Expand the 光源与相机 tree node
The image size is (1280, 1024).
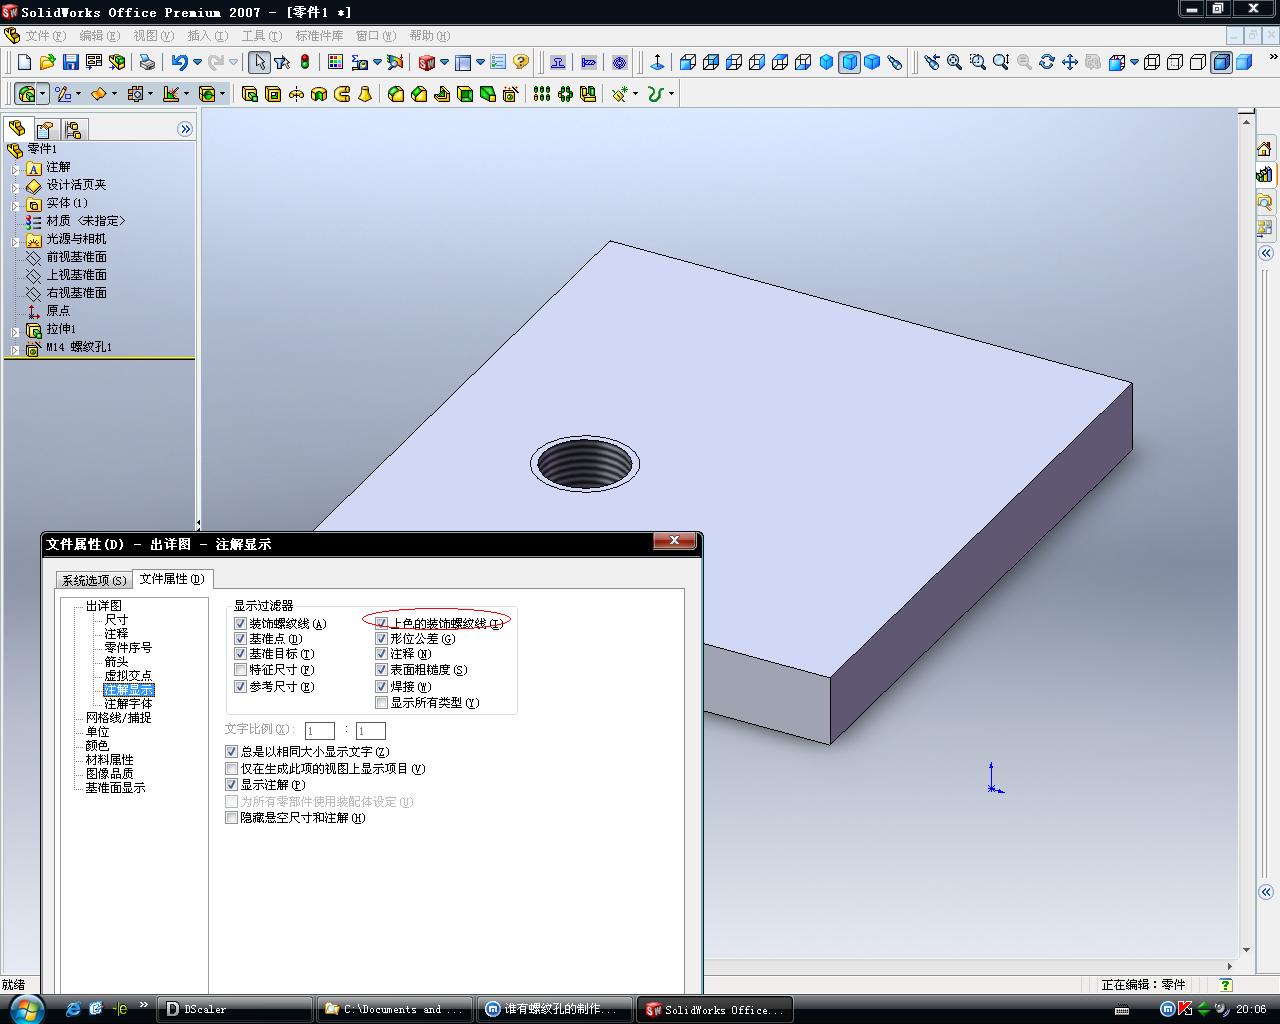tap(15, 240)
